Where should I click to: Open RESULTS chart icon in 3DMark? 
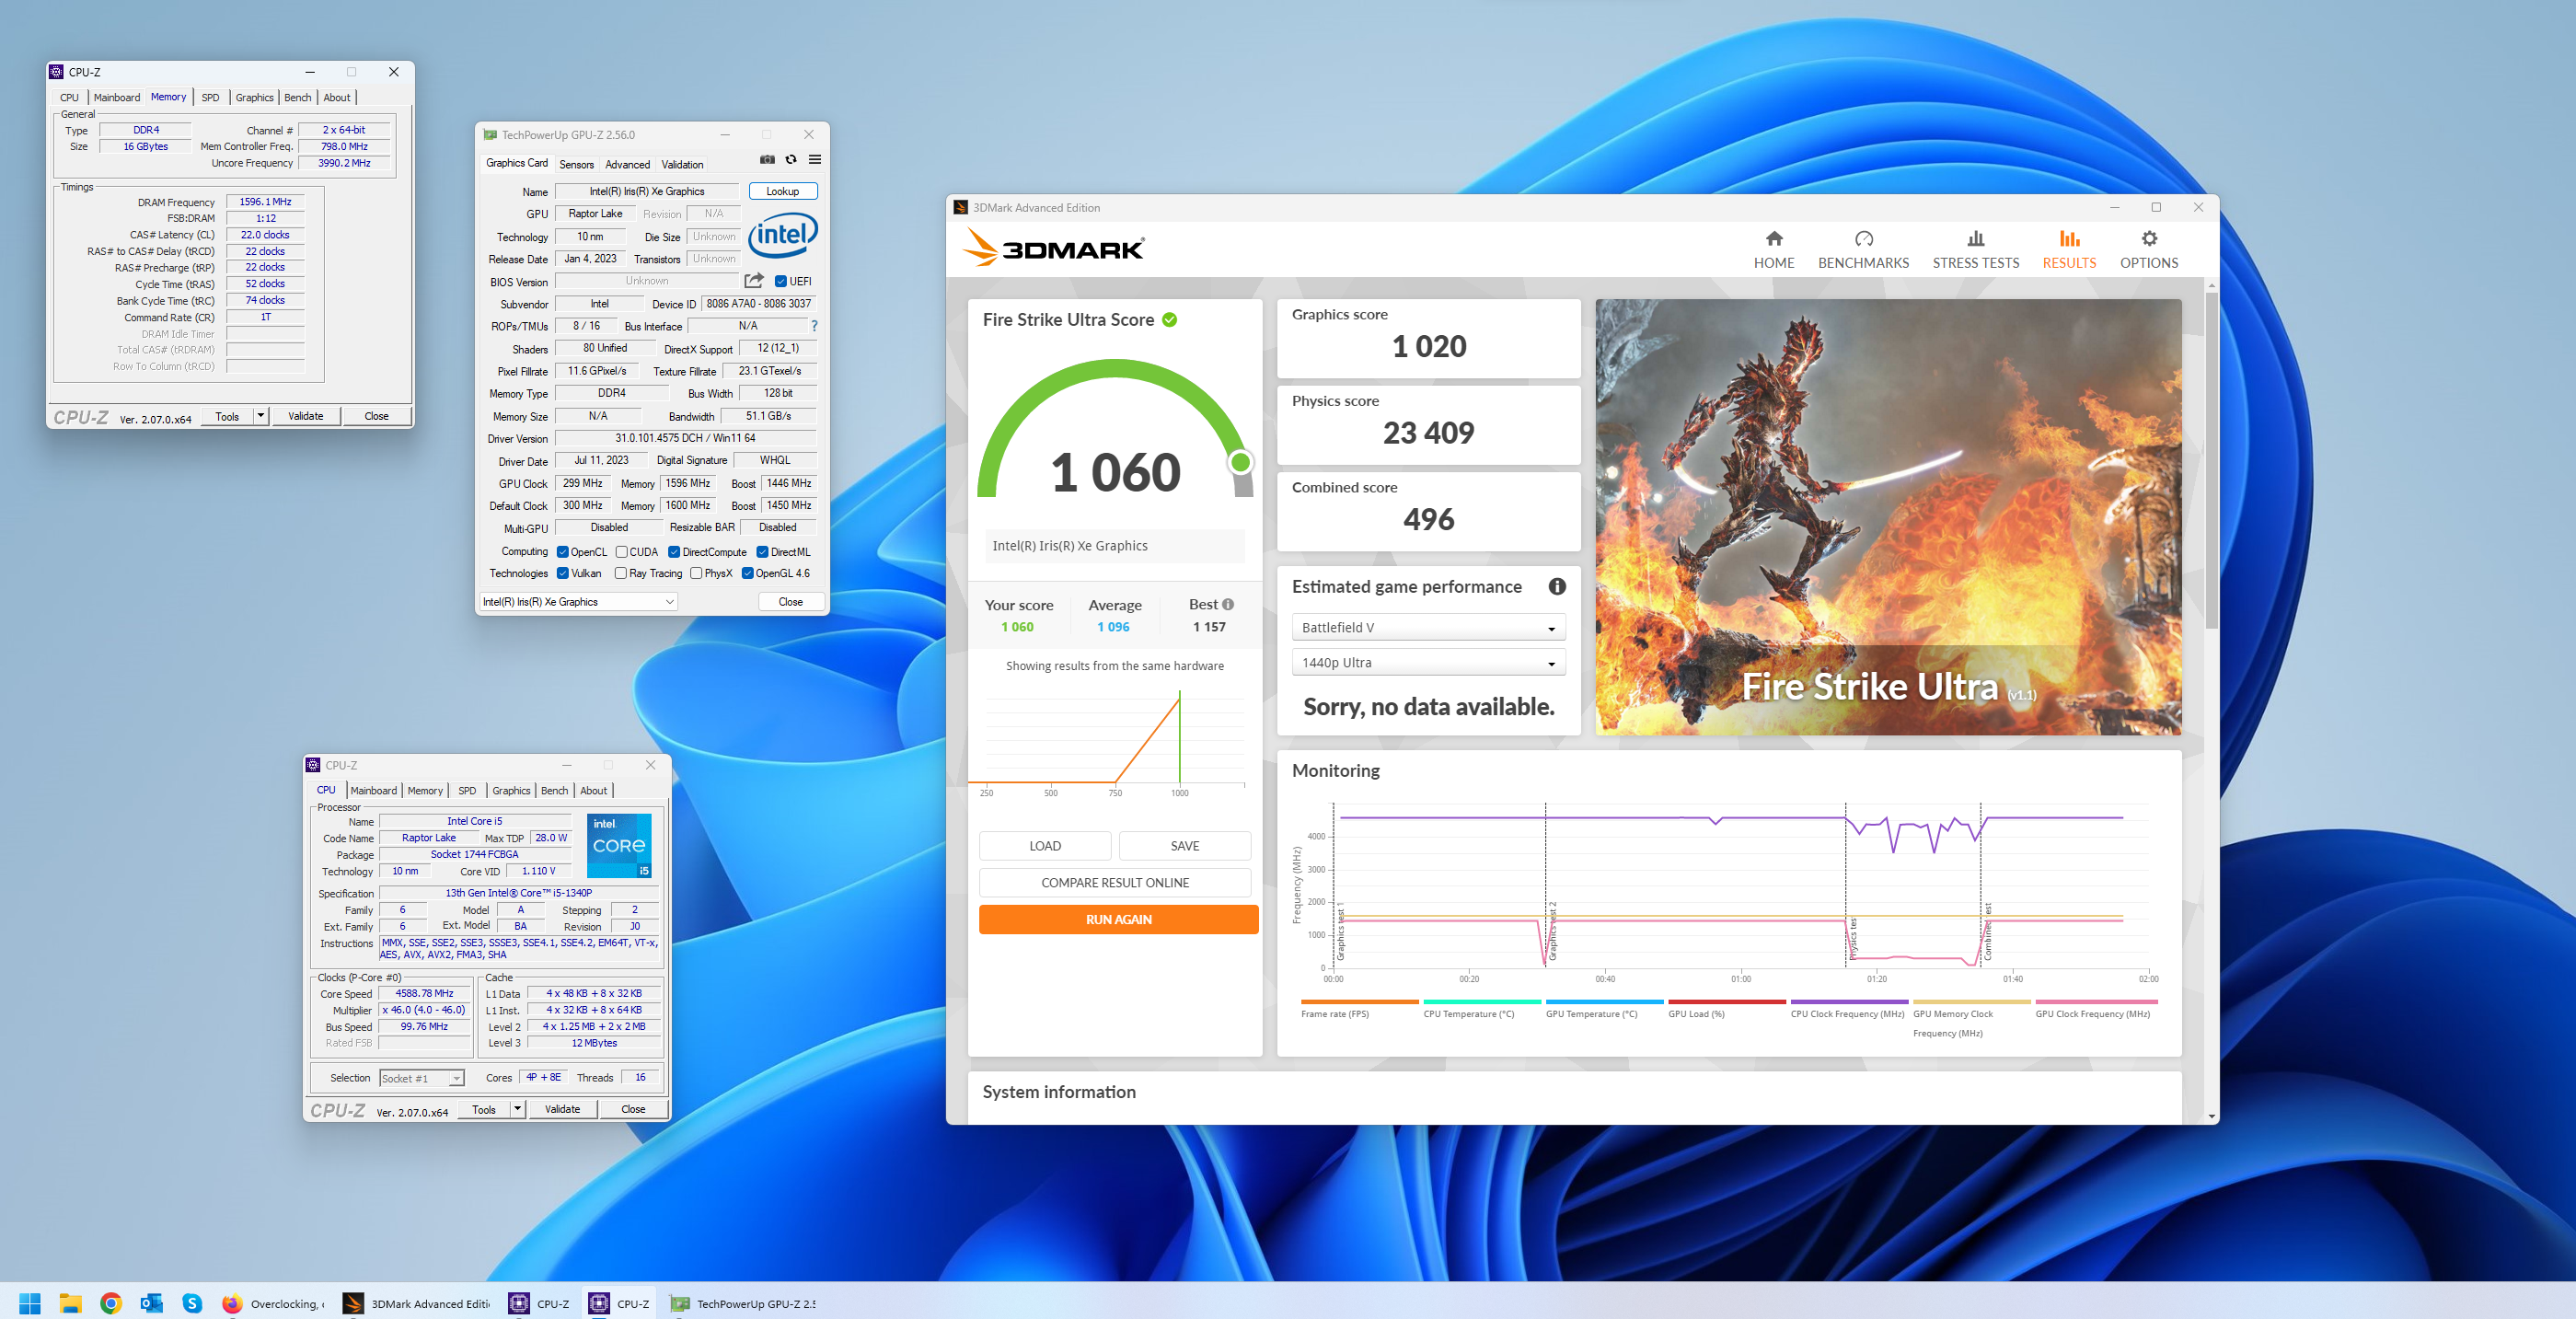(2069, 238)
